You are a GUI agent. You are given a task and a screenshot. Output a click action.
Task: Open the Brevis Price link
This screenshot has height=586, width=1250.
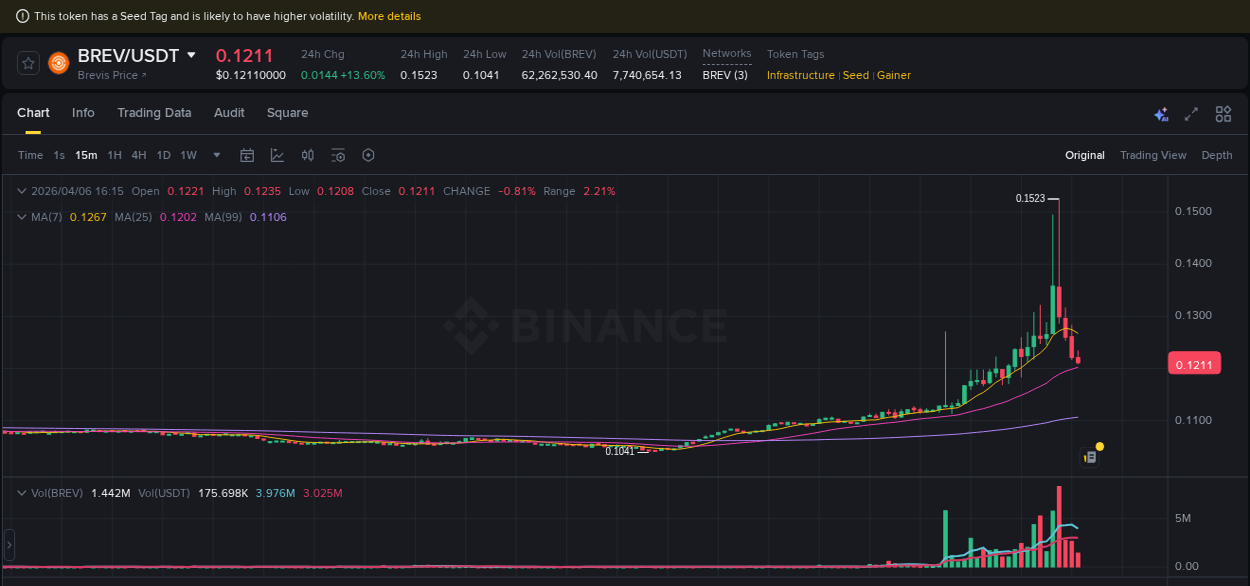(112, 75)
